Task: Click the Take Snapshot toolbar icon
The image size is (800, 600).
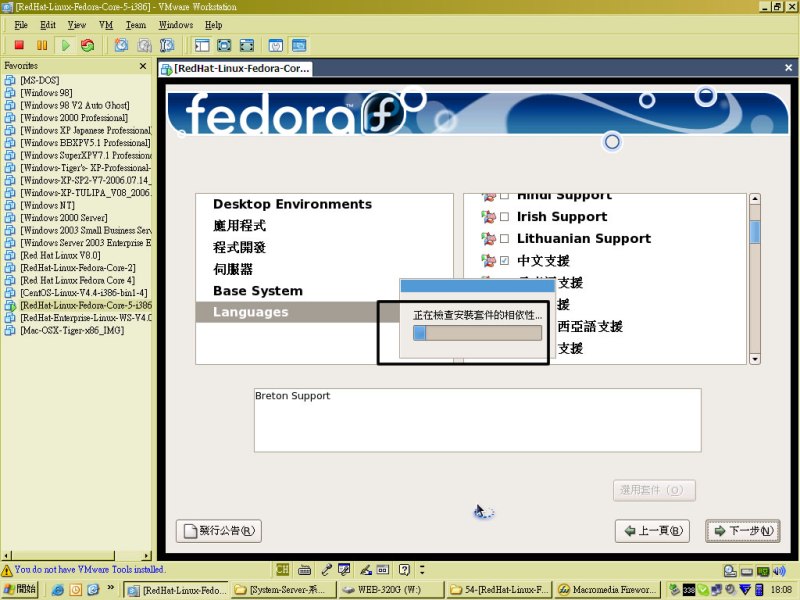Action: click(x=121, y=45)
